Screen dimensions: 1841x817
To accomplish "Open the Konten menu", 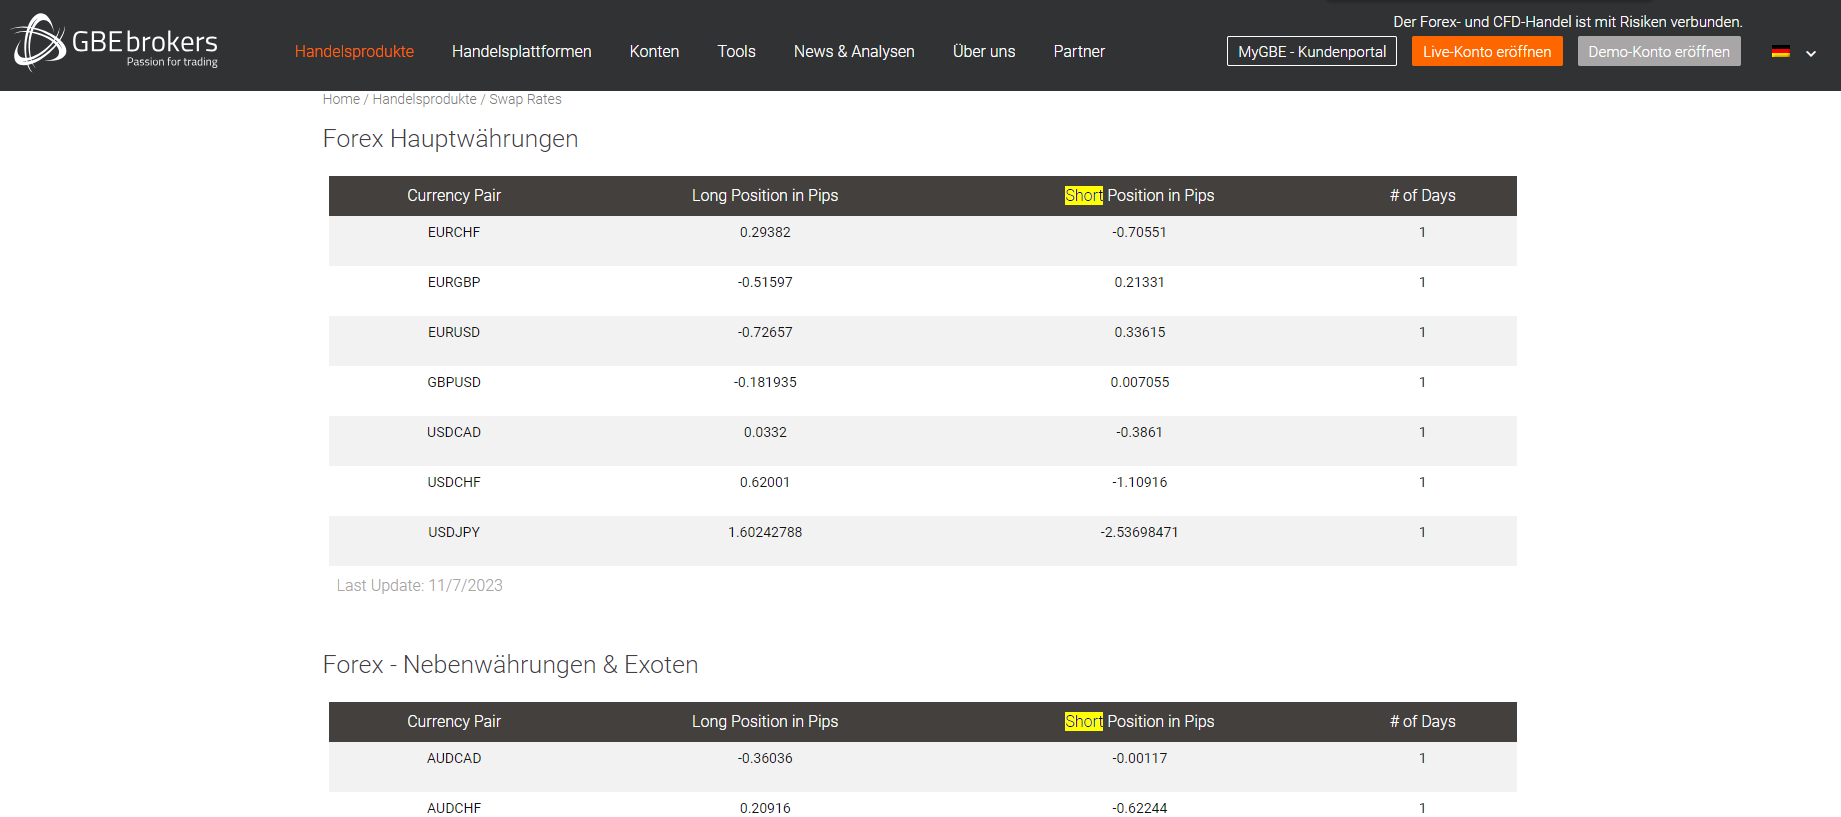I will (x=654, y=51).
